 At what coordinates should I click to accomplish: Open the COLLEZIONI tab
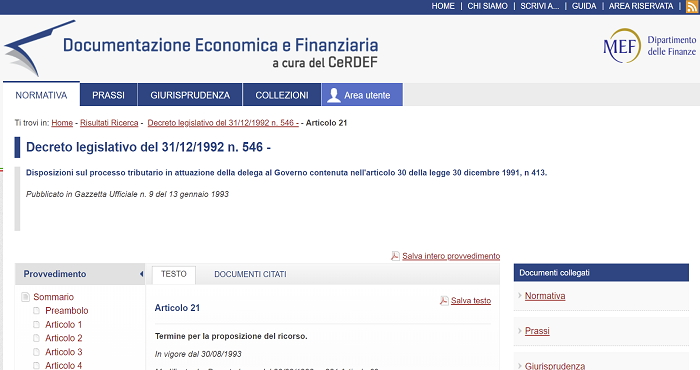pyautogui.click(x=282, y=95)
